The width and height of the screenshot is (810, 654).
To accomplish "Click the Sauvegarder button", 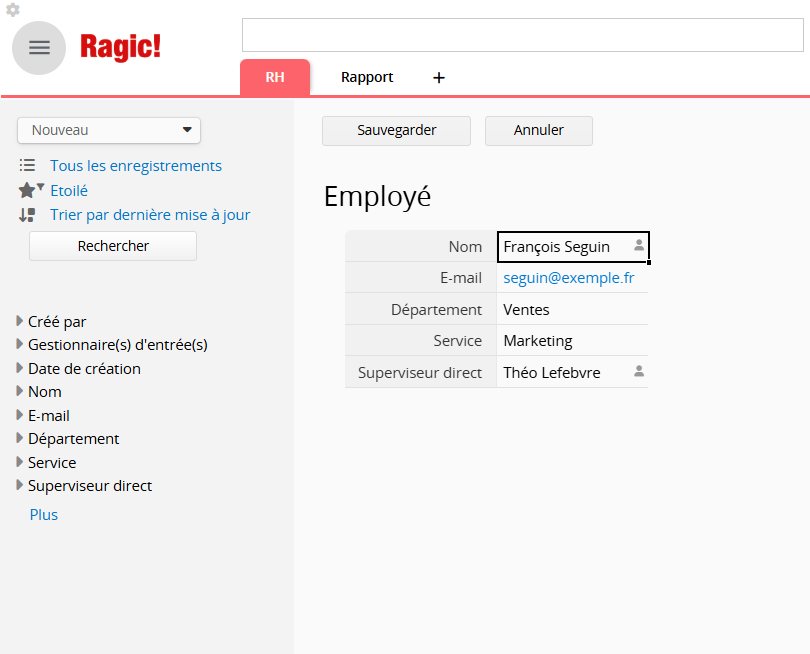I will 396,130.
